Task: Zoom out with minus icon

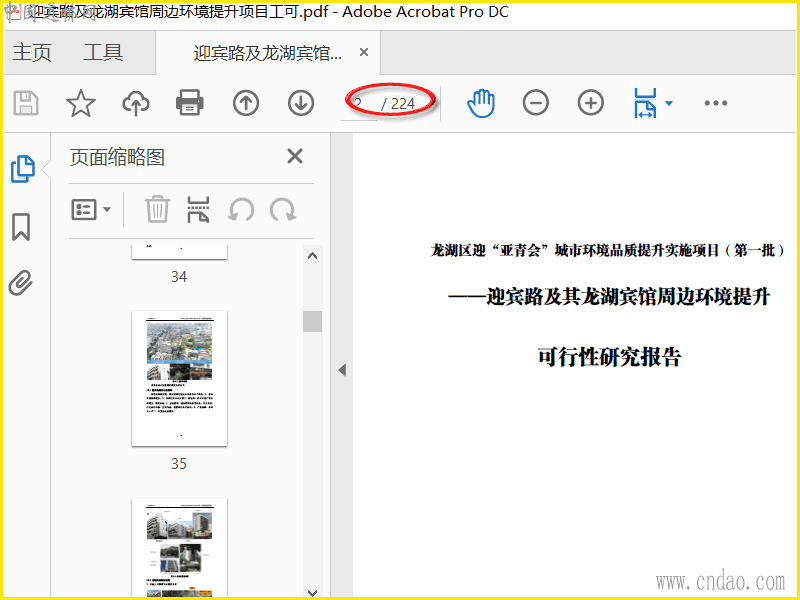Action: [x=536, y=103]
